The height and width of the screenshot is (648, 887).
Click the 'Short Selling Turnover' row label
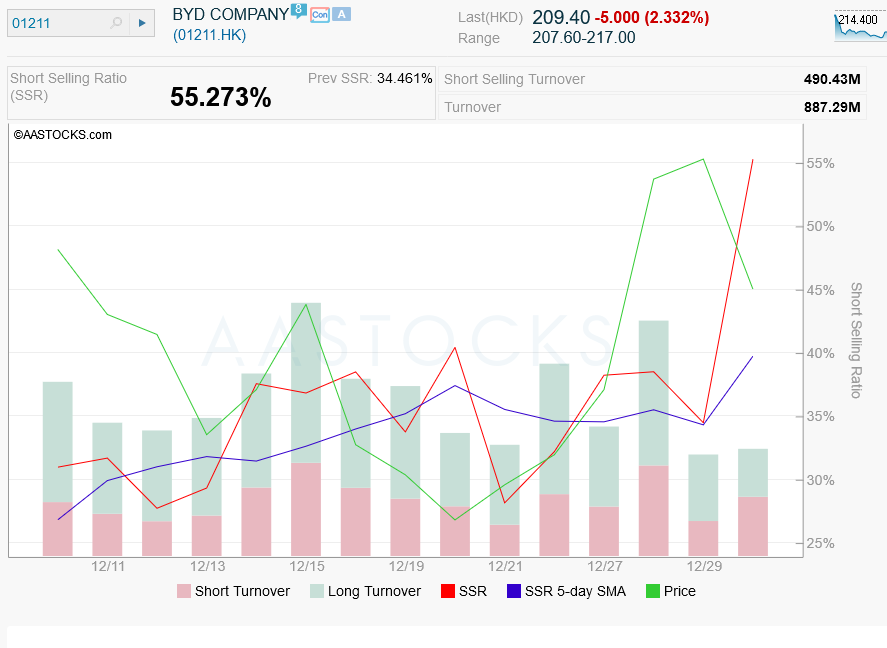(514, 79)
